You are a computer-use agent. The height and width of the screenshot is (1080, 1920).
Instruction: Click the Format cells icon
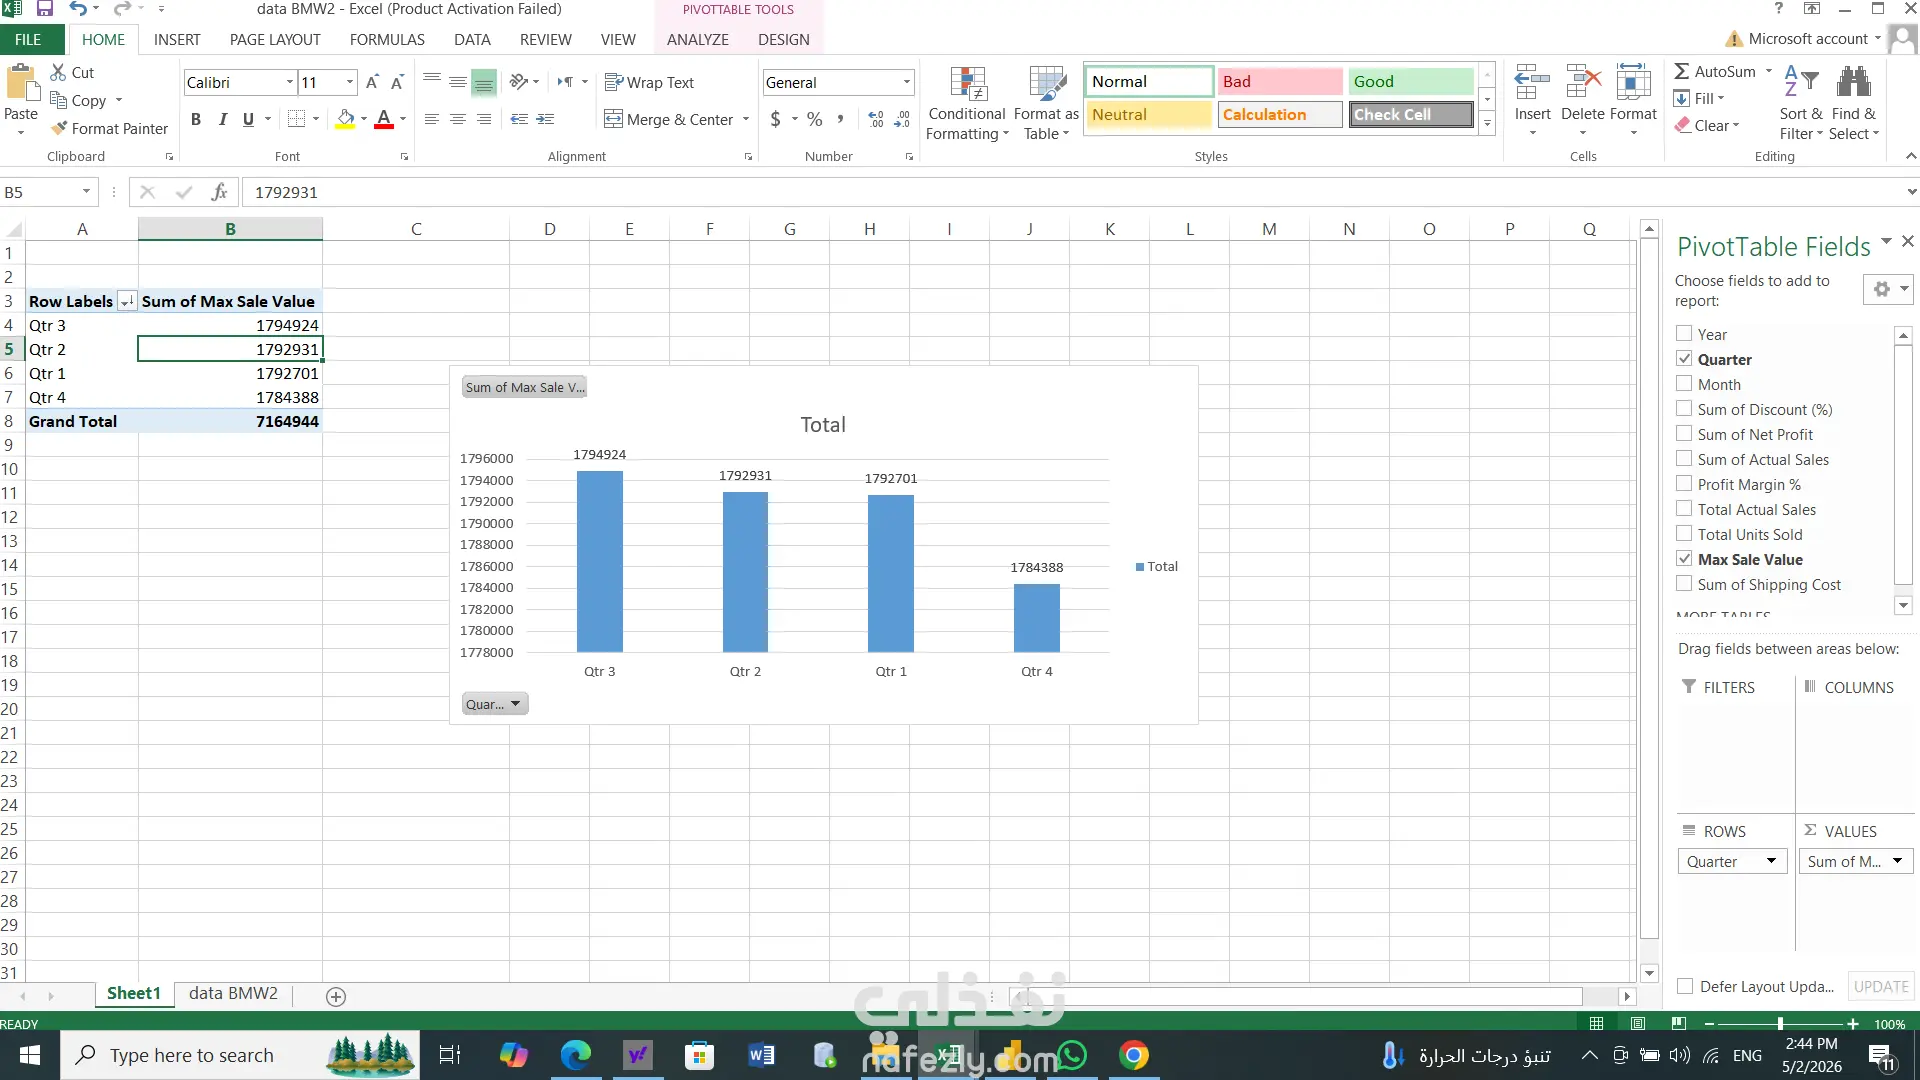click(1633, 82)
